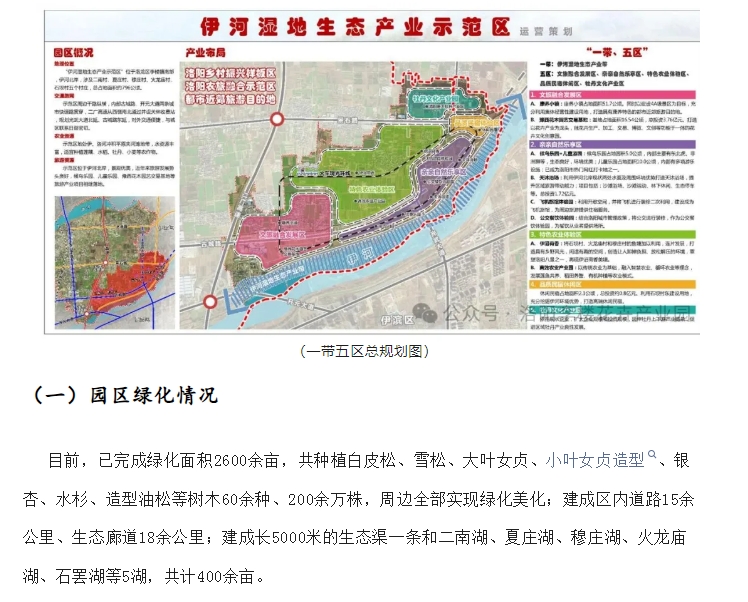The height and width of the screenshot is (602, 748).
Task: Open the 伊河湿地生态产业示范区 planning map image
Action: coord(372,172)
